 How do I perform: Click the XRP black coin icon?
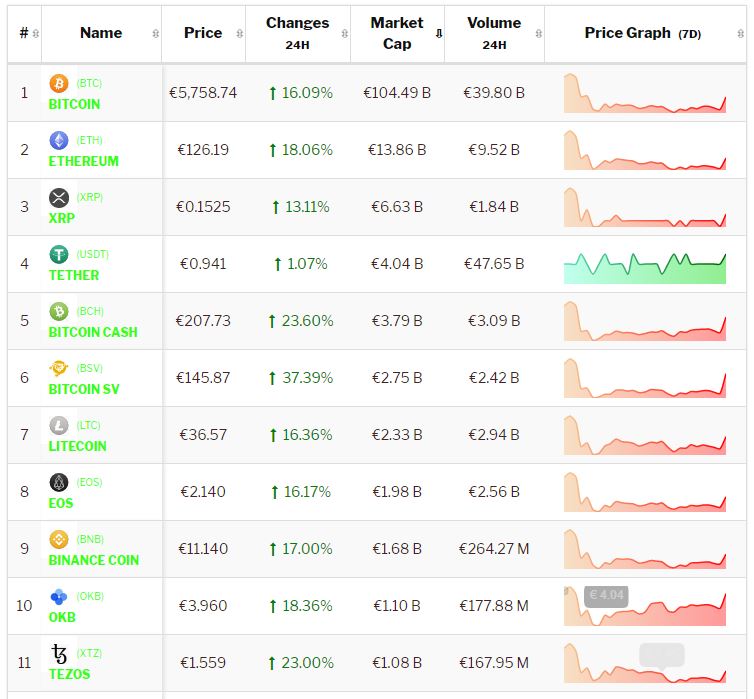pos(58,197)
